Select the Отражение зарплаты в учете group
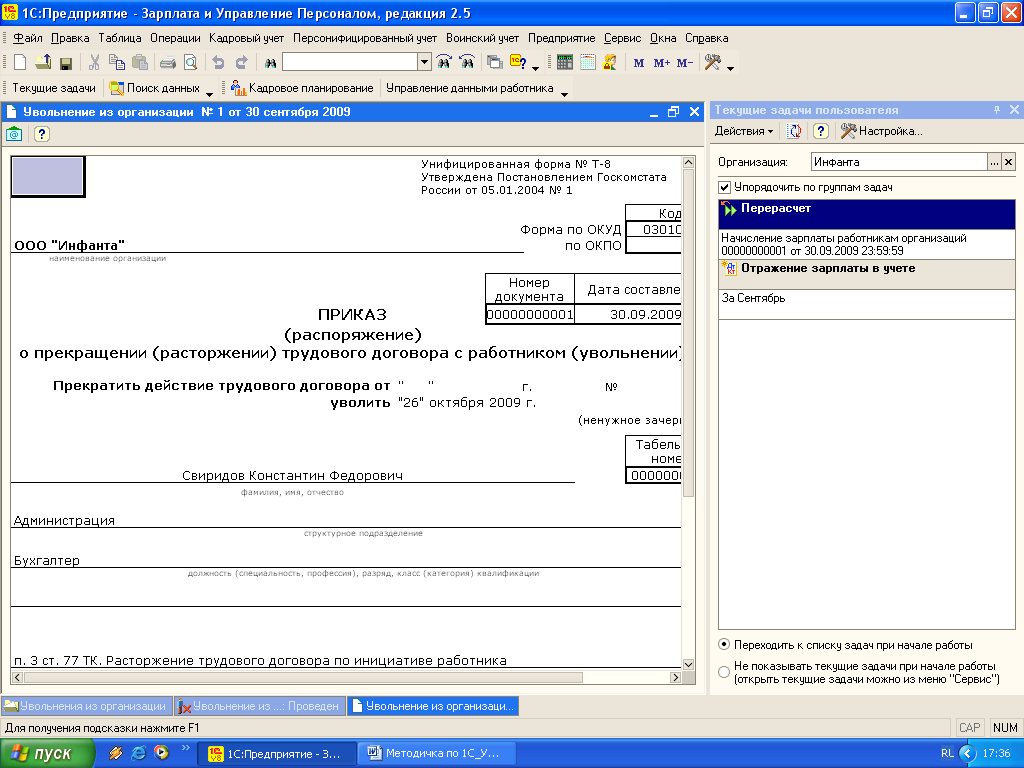Viewport: 1024px width, 768px height. tap(867, 274)
